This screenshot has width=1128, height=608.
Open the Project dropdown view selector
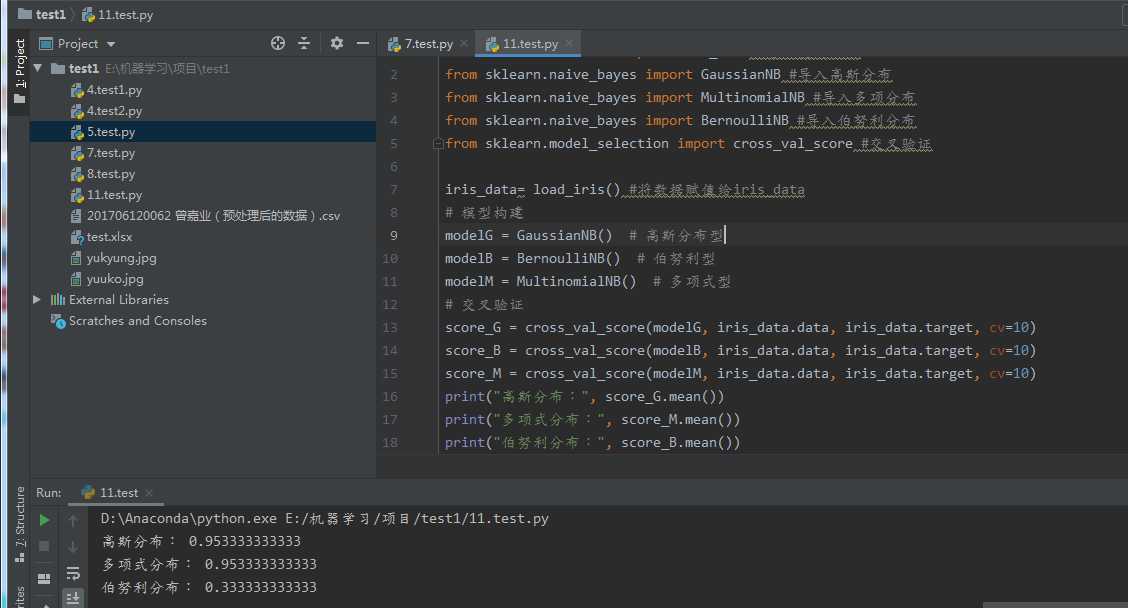pyautogui.click(x=77, y=44)
